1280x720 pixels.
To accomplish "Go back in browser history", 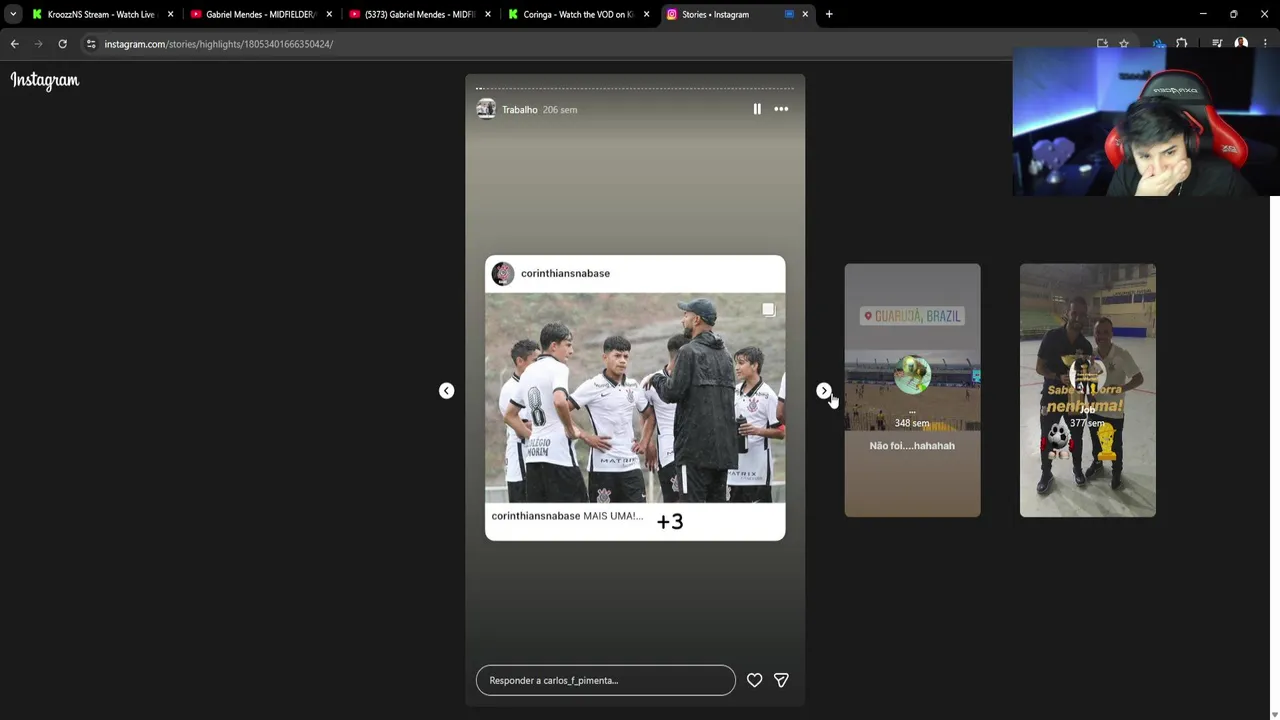I will pyautogui.click(x=14, y=44).
